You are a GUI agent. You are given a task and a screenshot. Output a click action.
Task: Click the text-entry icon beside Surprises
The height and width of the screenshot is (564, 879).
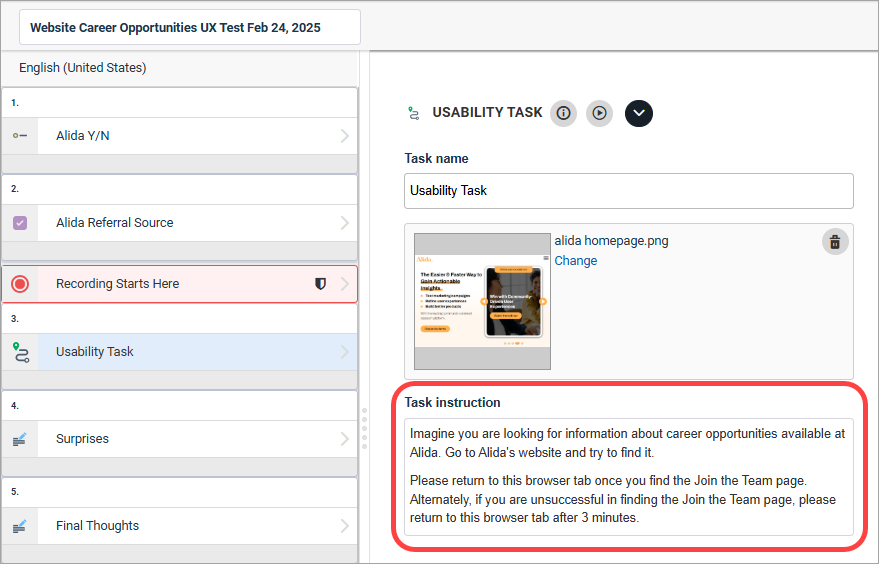pos(20,439)
